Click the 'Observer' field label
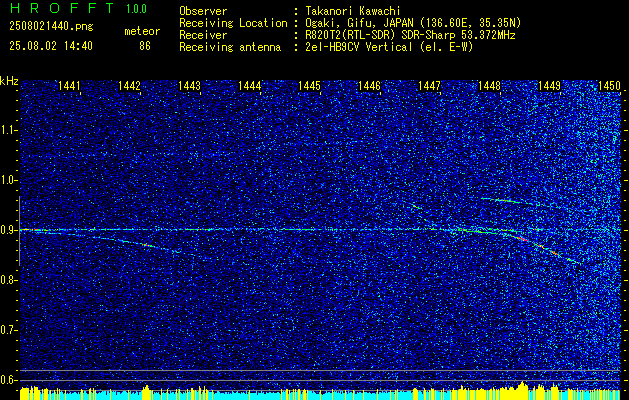The height and width of the screenshot is (400, 629). point(203,11)
